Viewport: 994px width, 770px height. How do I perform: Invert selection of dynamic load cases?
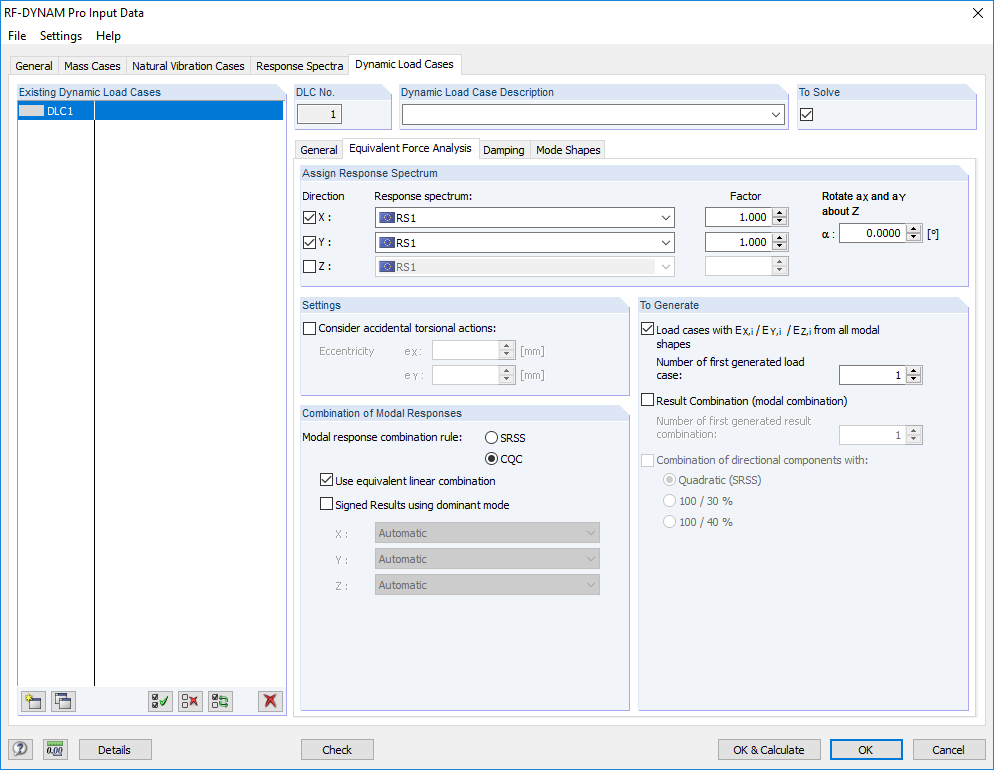tap(220, 701)
